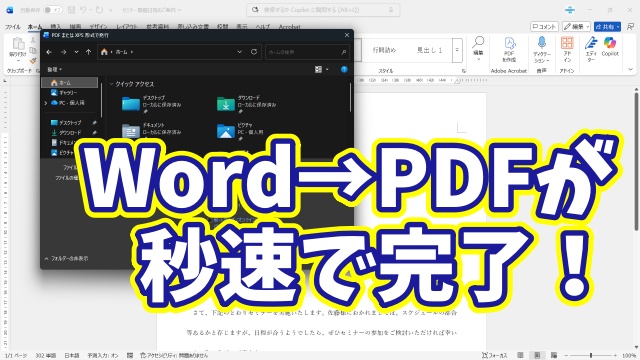Click the Read Mode view icon in status bar
The height and width of the screenshot is (360, 640).
[520, 356]
